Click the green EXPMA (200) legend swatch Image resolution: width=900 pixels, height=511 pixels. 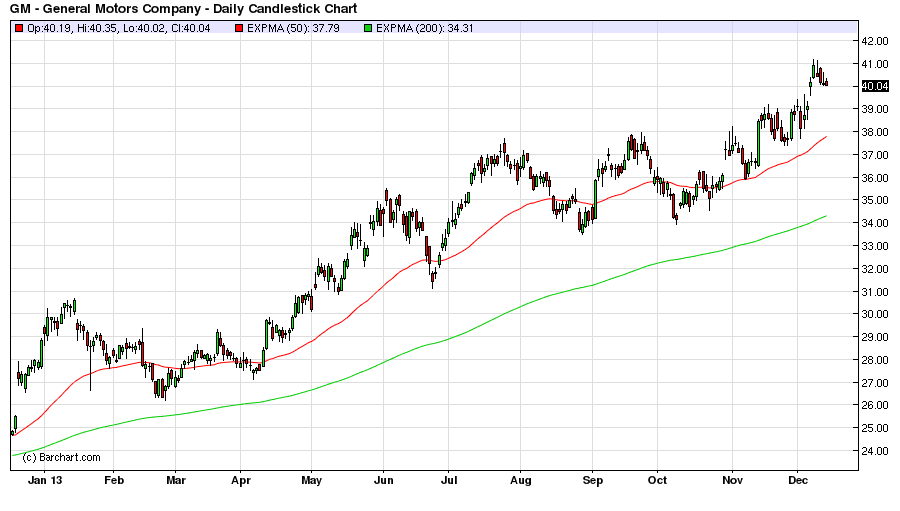click(368, 28)
